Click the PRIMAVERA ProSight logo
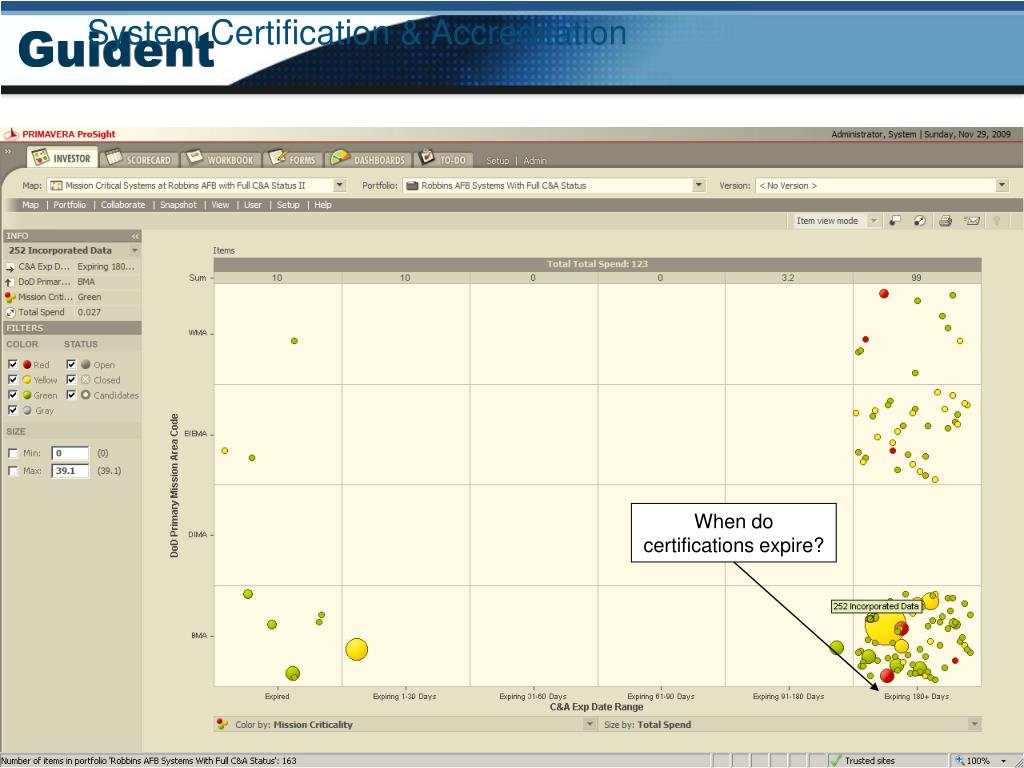The image size is (1024, 768). (x=59, y=134)
